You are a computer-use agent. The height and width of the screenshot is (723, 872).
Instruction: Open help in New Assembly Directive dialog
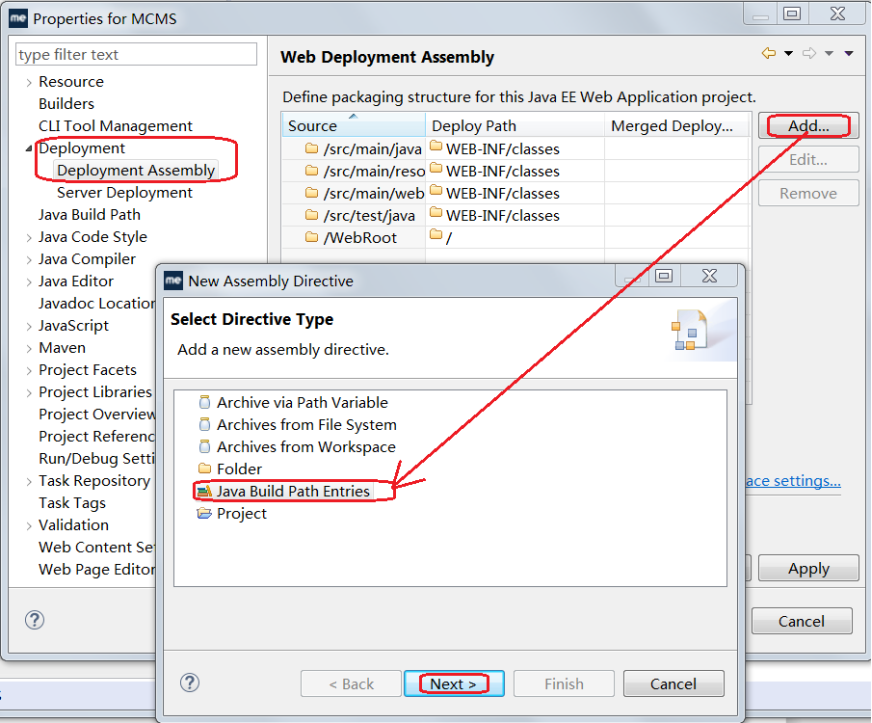(x=190, y=683)
